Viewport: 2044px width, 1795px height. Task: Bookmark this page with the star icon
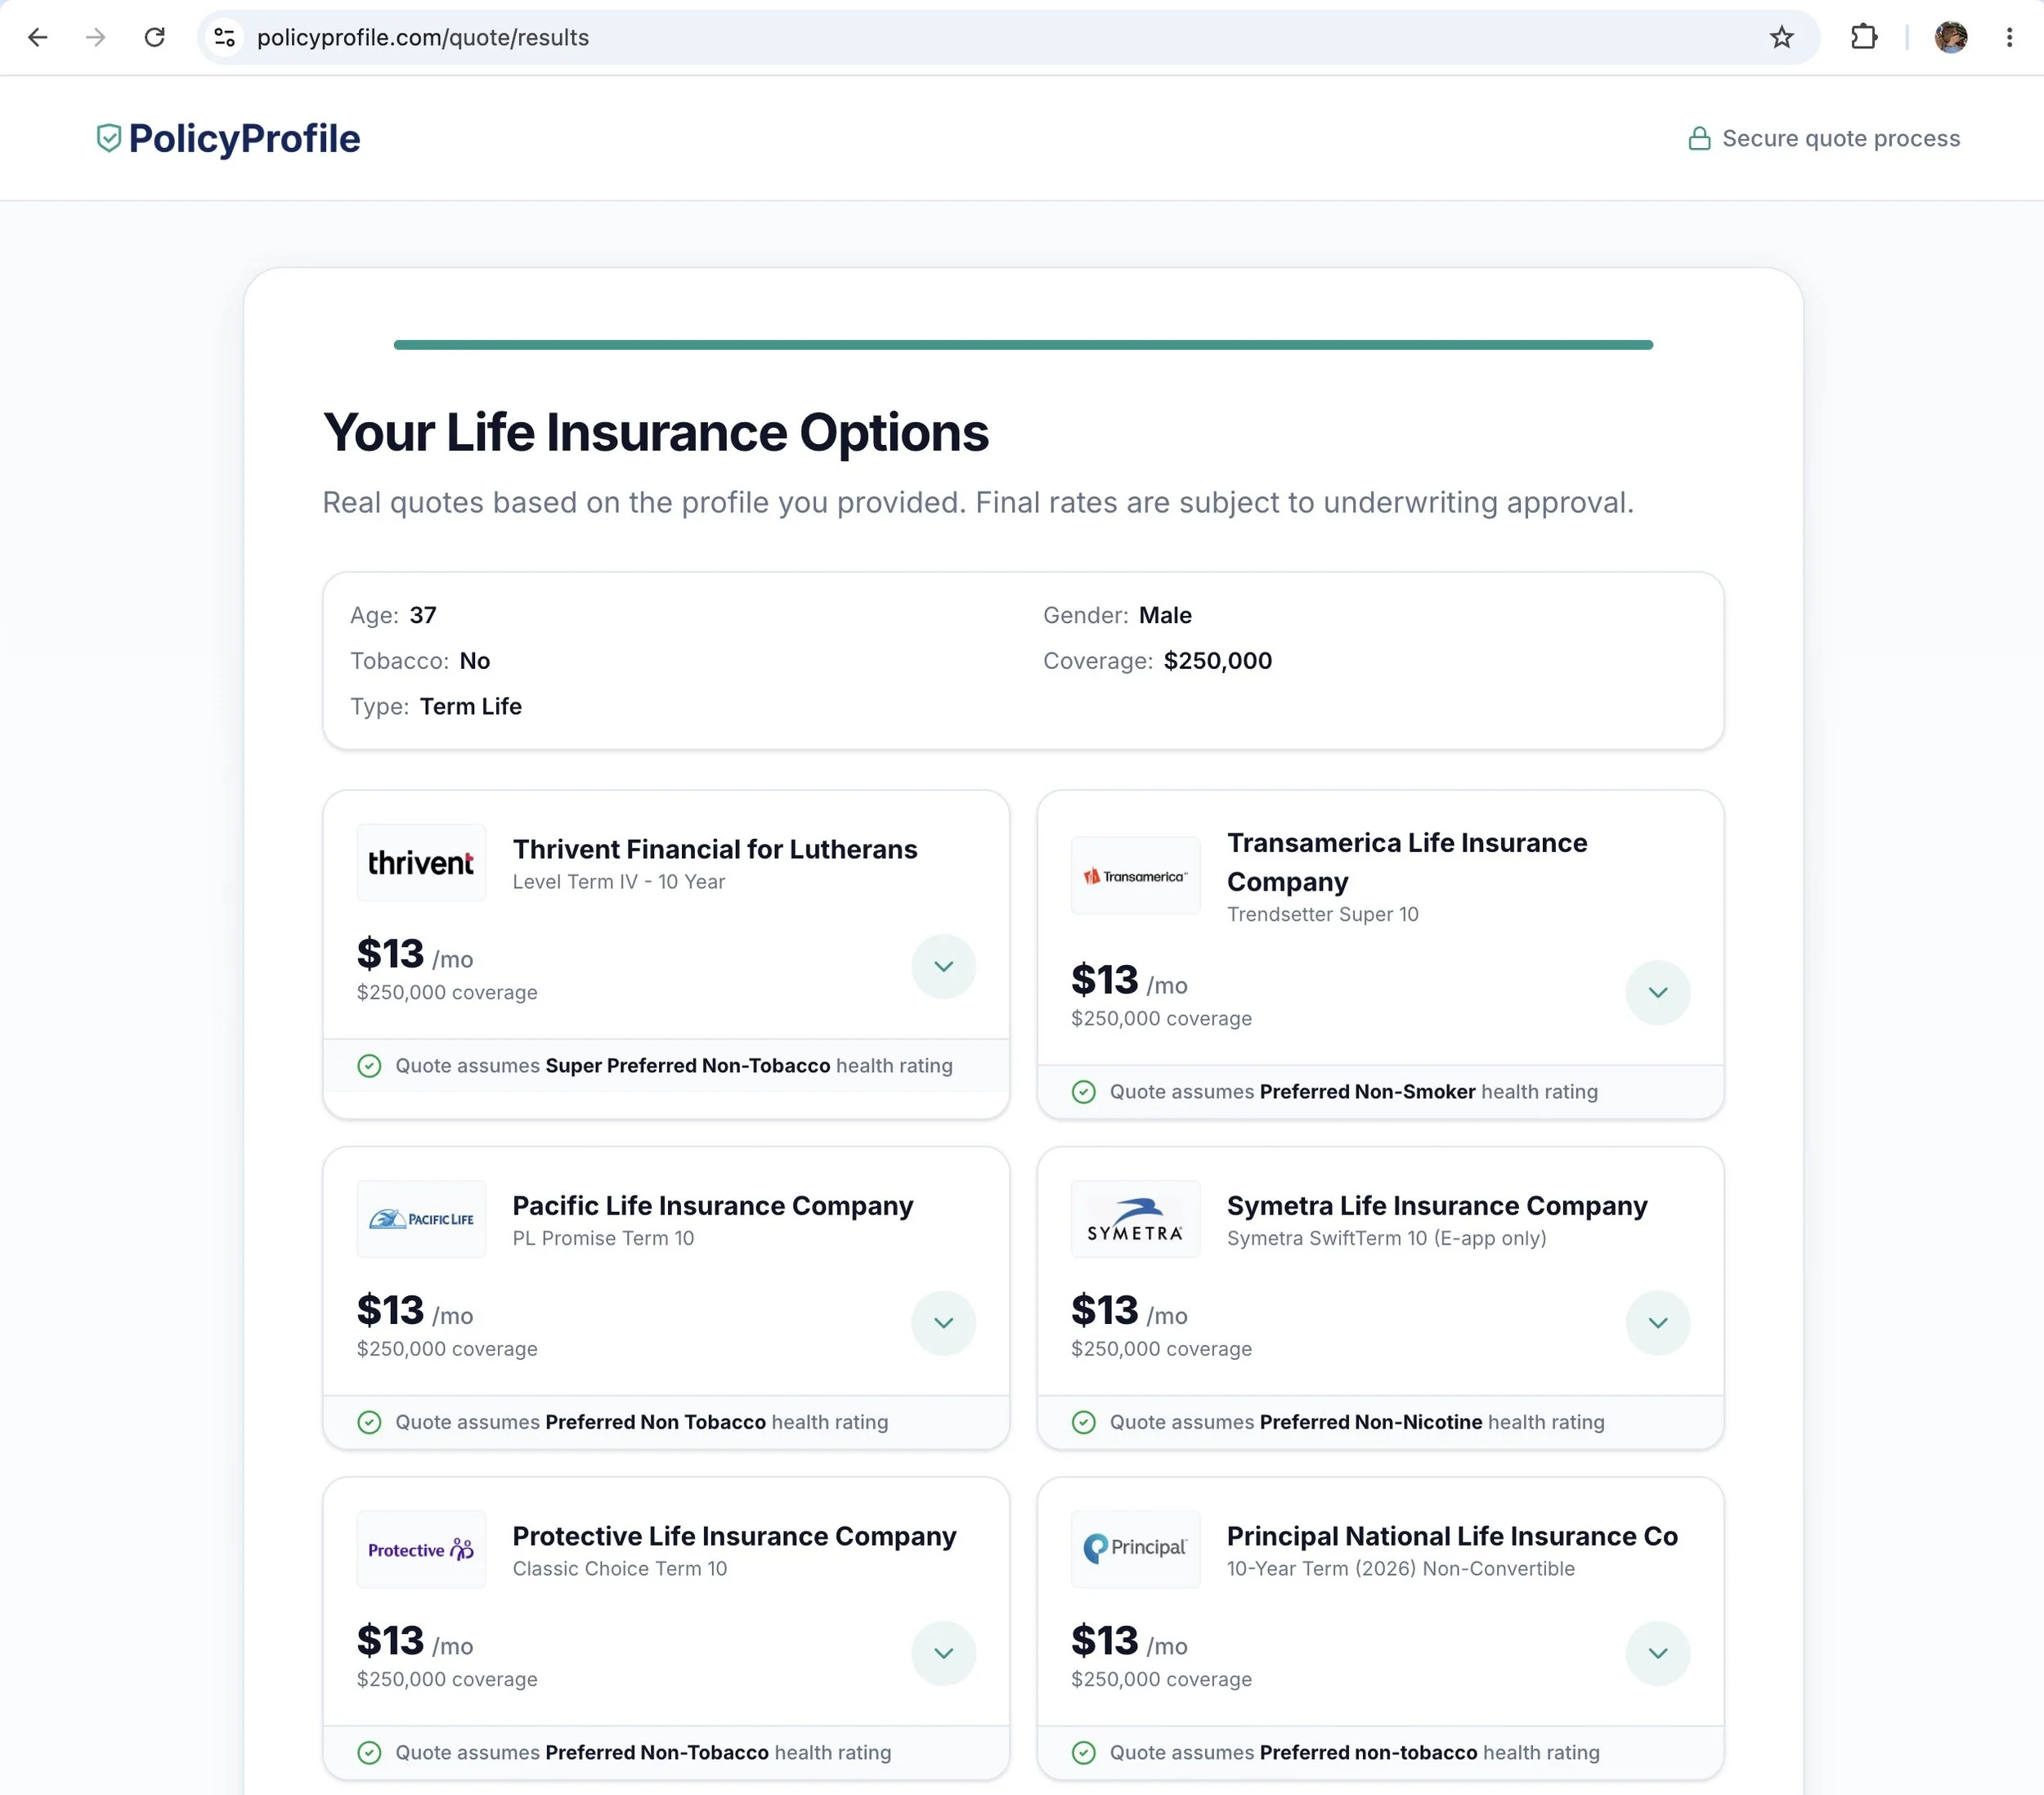point(1781,38)
